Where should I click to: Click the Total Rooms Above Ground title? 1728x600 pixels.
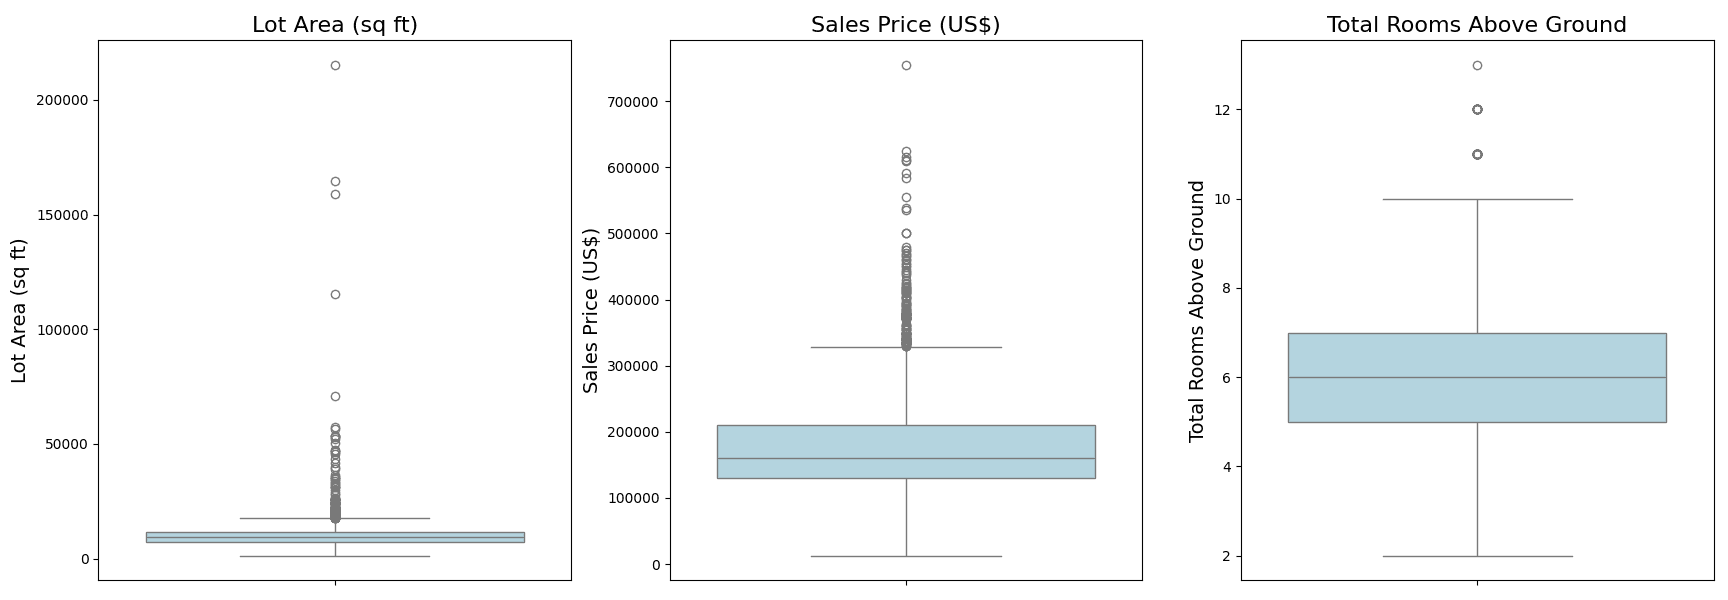pyautogui.click(x=1476, y=25)
